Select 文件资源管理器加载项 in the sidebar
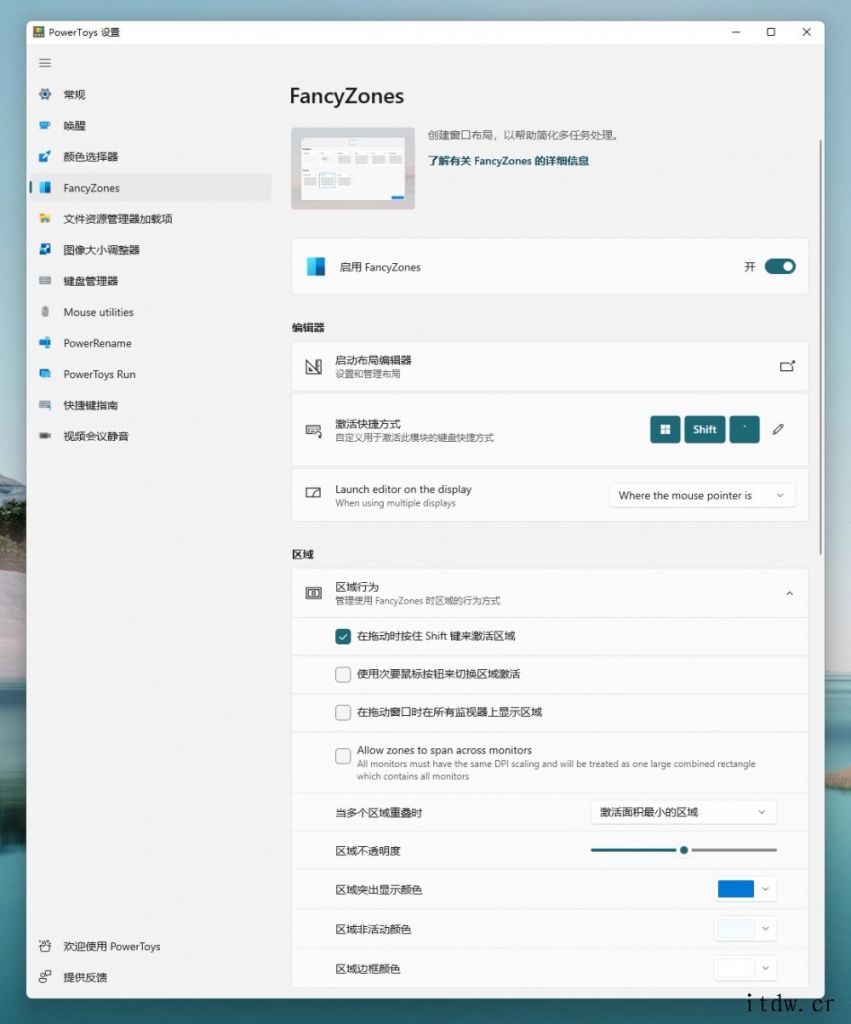 (x=150, y=218)
